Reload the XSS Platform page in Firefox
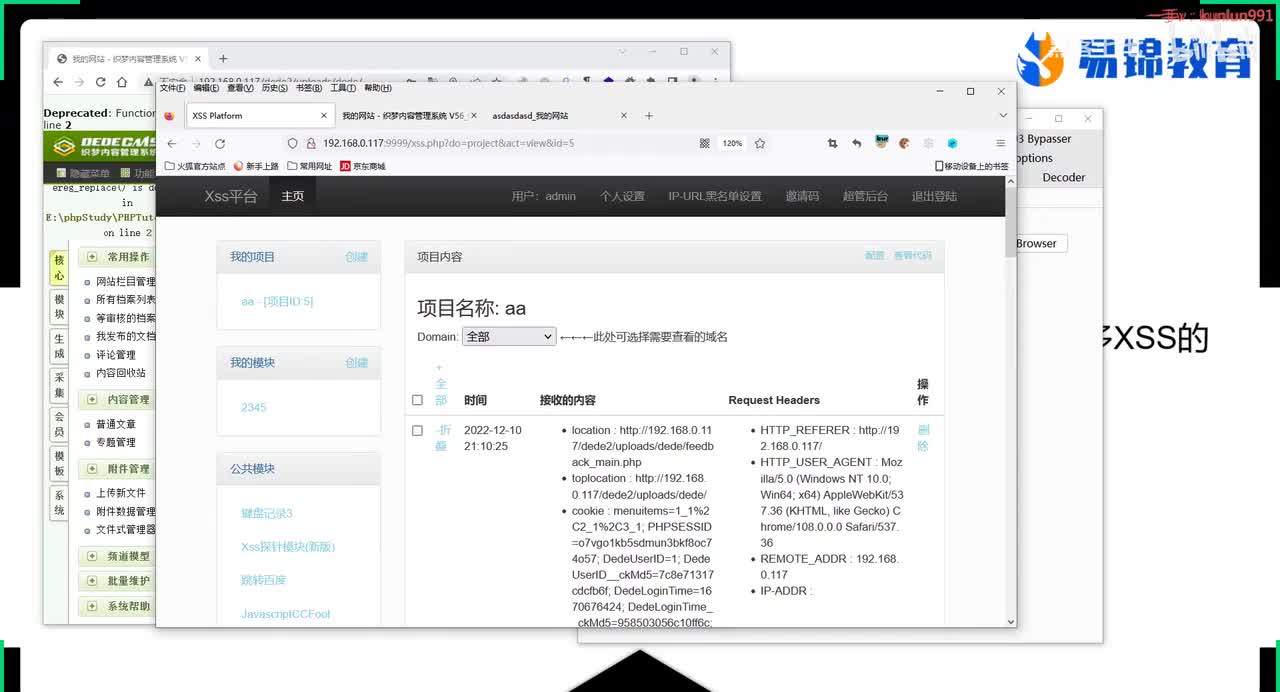Viewport: 1280px width, 692px height. (x=219, y=143)
